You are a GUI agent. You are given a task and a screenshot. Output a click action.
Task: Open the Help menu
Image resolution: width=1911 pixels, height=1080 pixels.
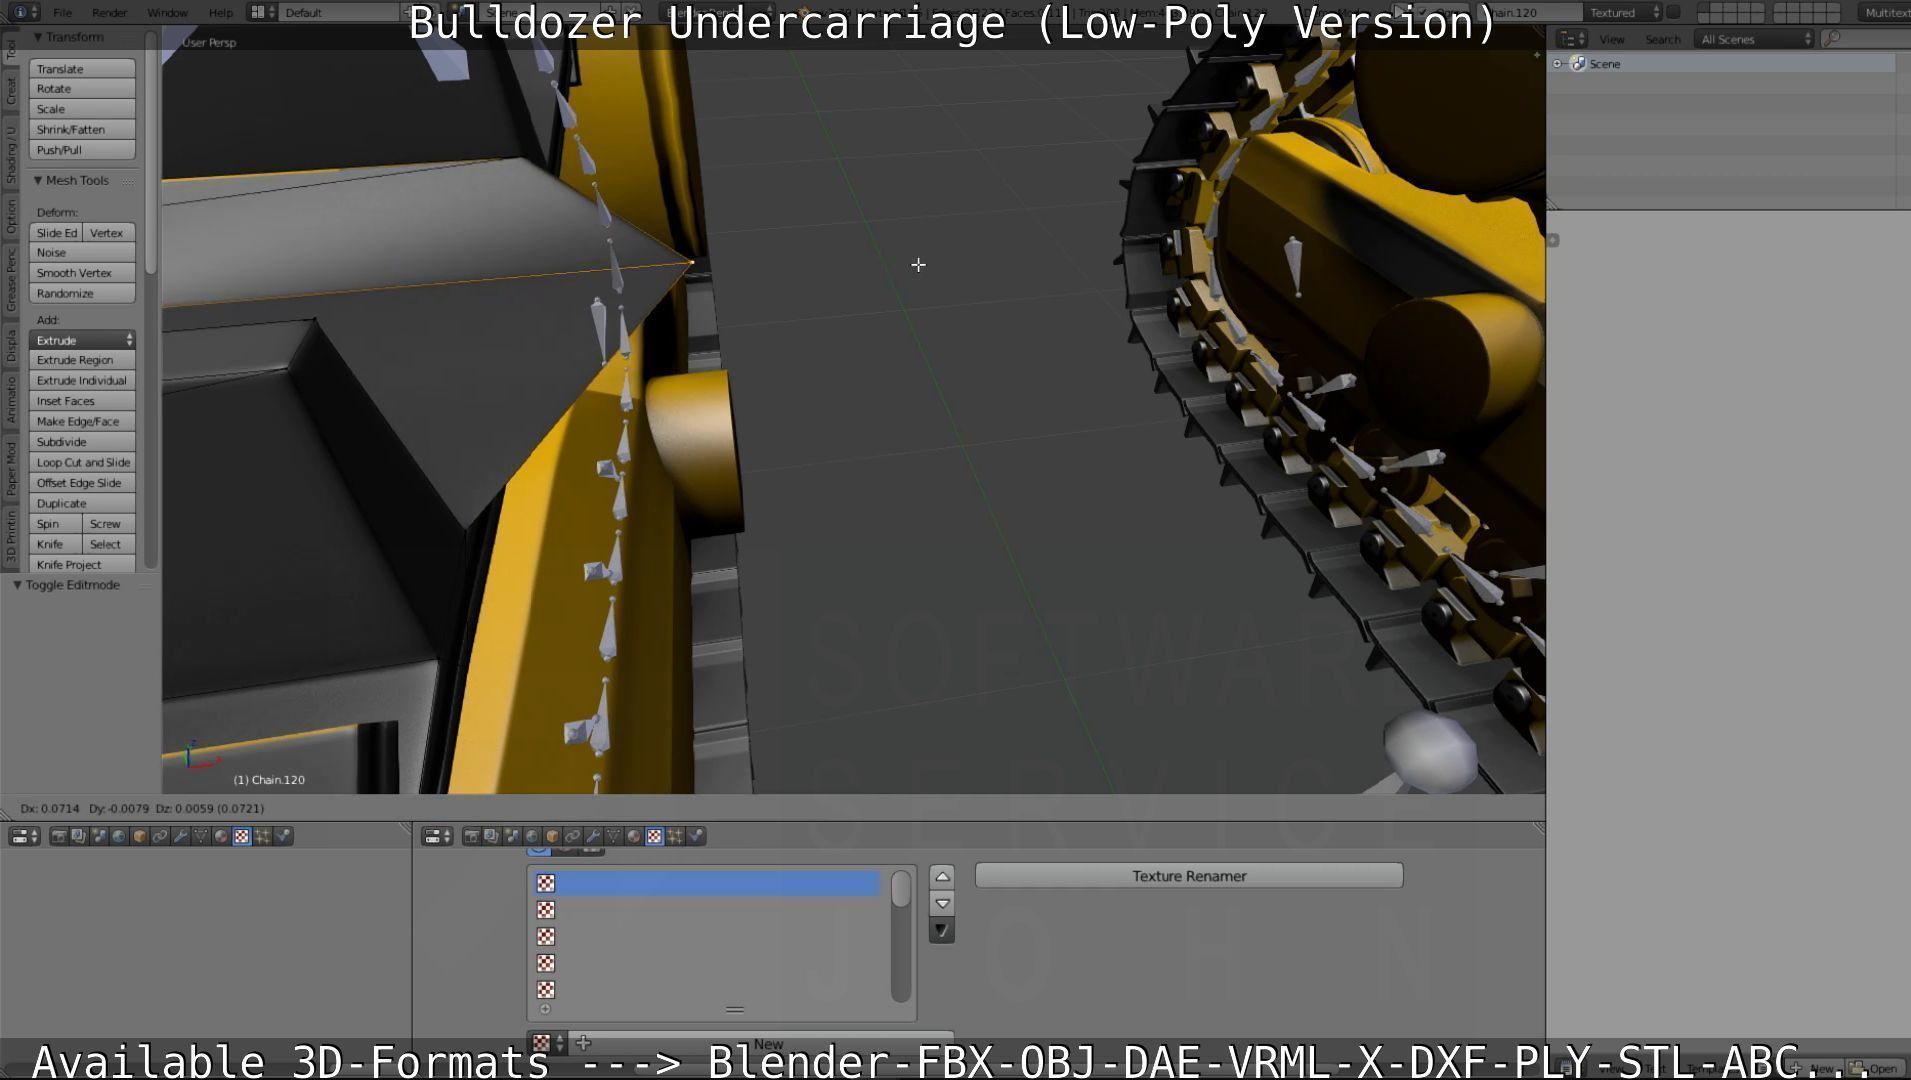click(220, 13)
